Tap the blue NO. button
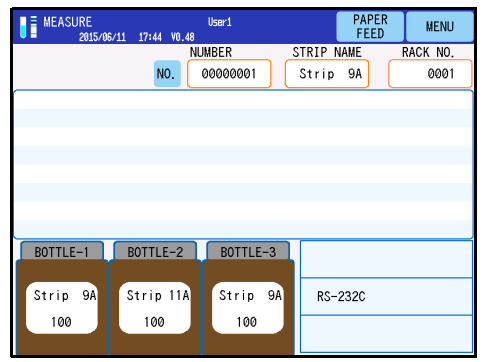This screenshot has height=362, width=486. (x=167, y=74)
